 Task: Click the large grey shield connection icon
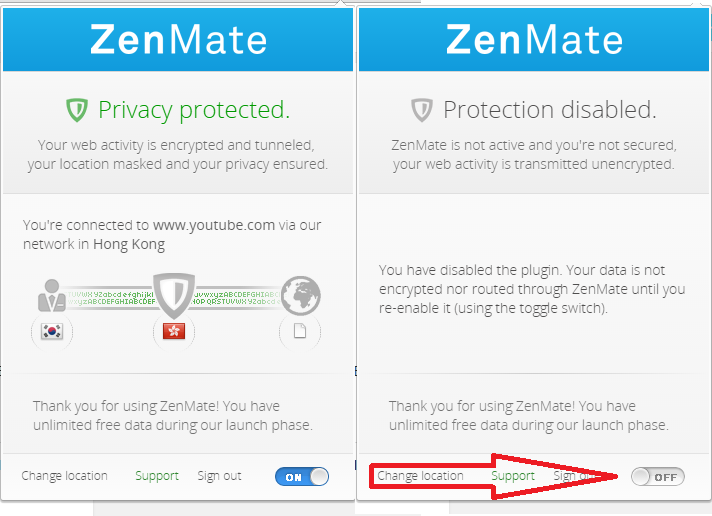175,295
